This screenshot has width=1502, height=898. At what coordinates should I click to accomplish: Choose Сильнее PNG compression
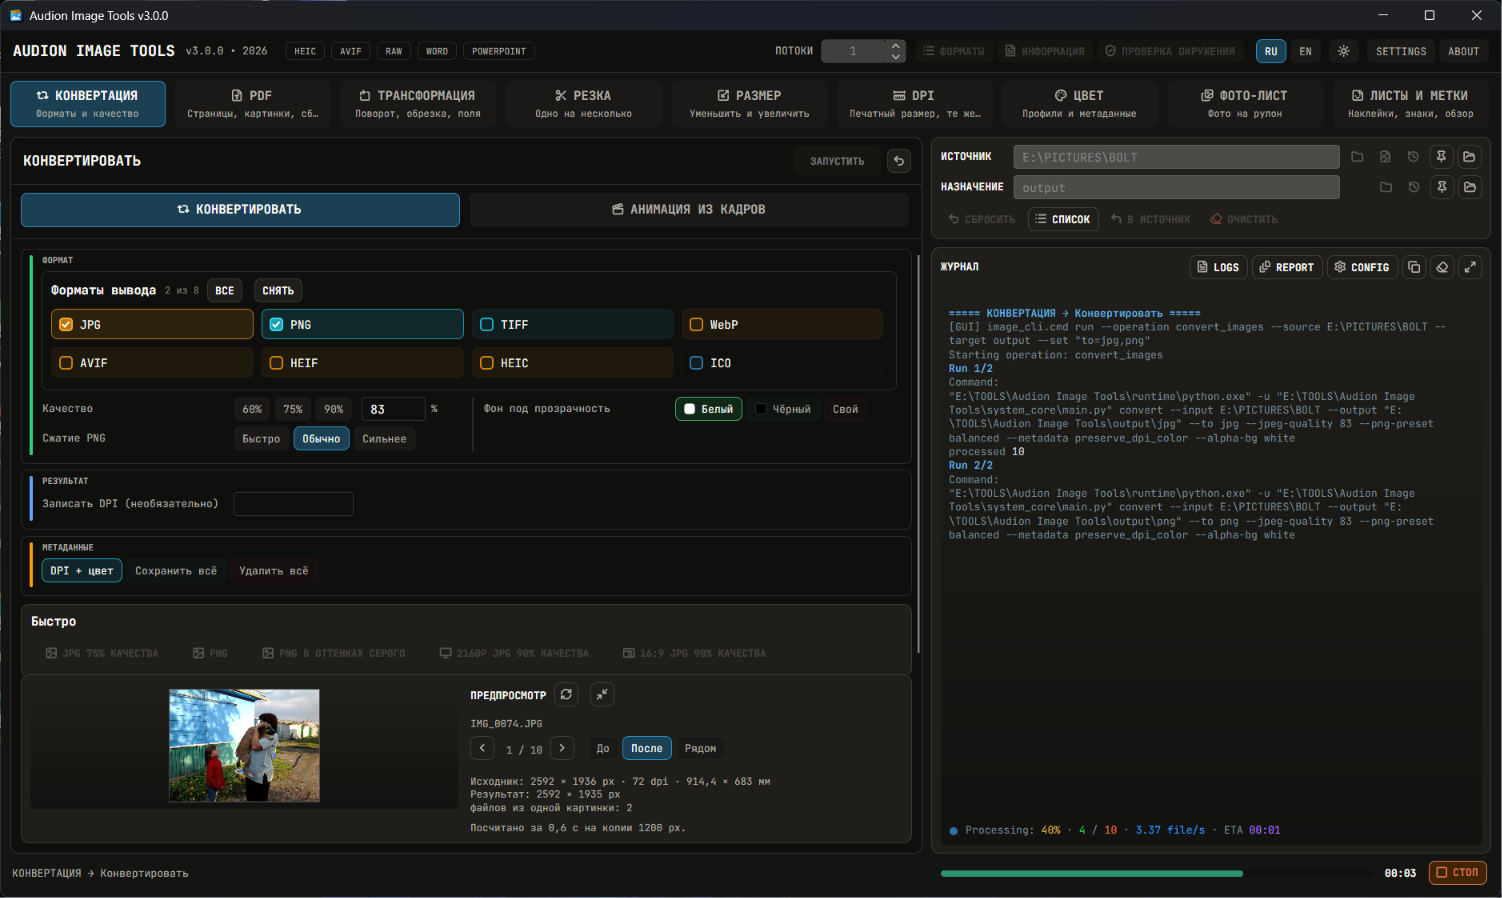click(384, 439)
